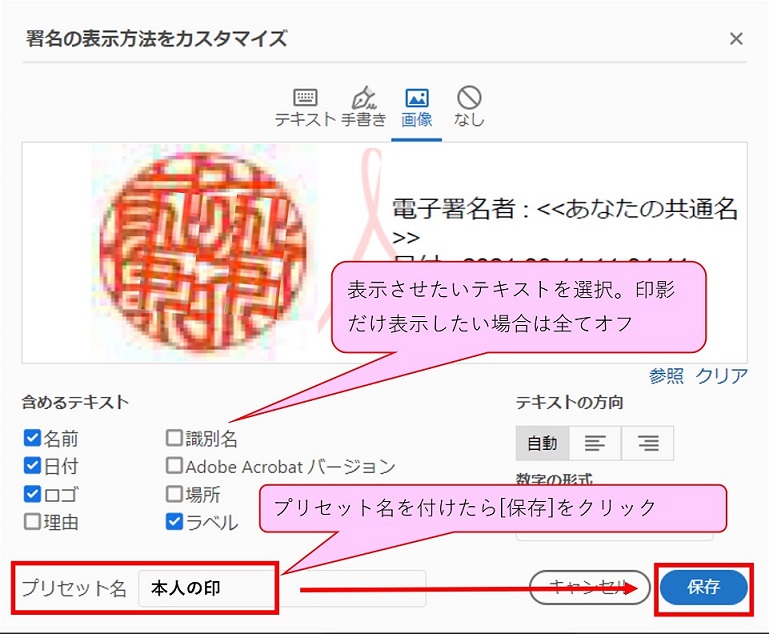Select the 手書き pen signature option
This screenshot has height=634, width=769.
pyautogui.click(x=364, y=107)
